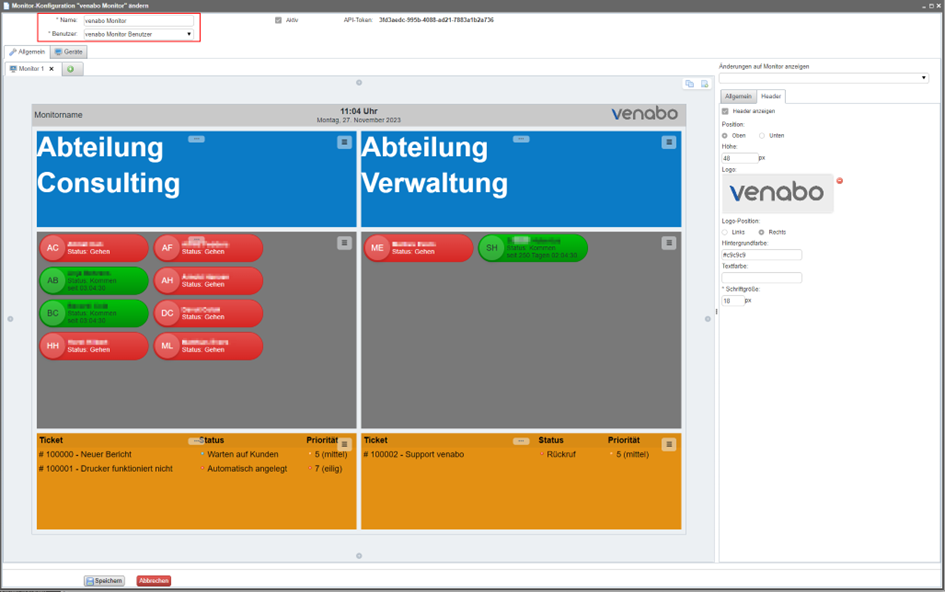The width and height of the screenshot is (945, 592).
Task: Click the Abbrechen button
Action: [153, 581]
